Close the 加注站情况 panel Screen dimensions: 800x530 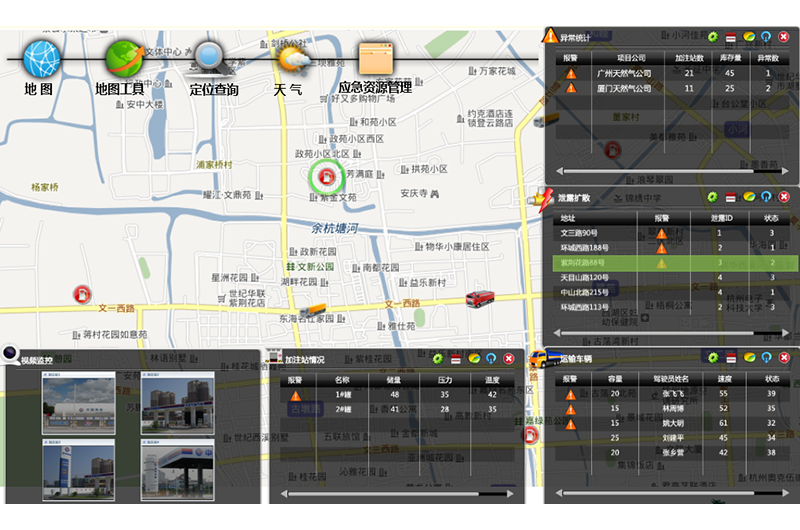click(508, 358)
